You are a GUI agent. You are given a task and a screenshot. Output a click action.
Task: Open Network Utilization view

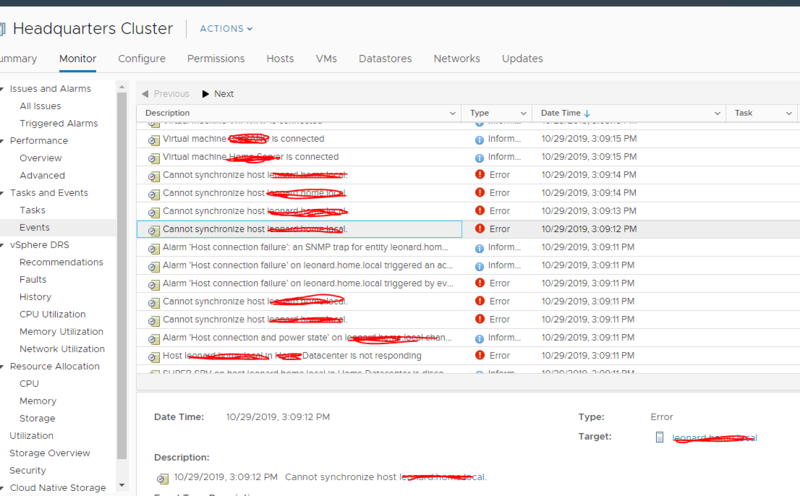pyautogui.click(x=62, y=349)
